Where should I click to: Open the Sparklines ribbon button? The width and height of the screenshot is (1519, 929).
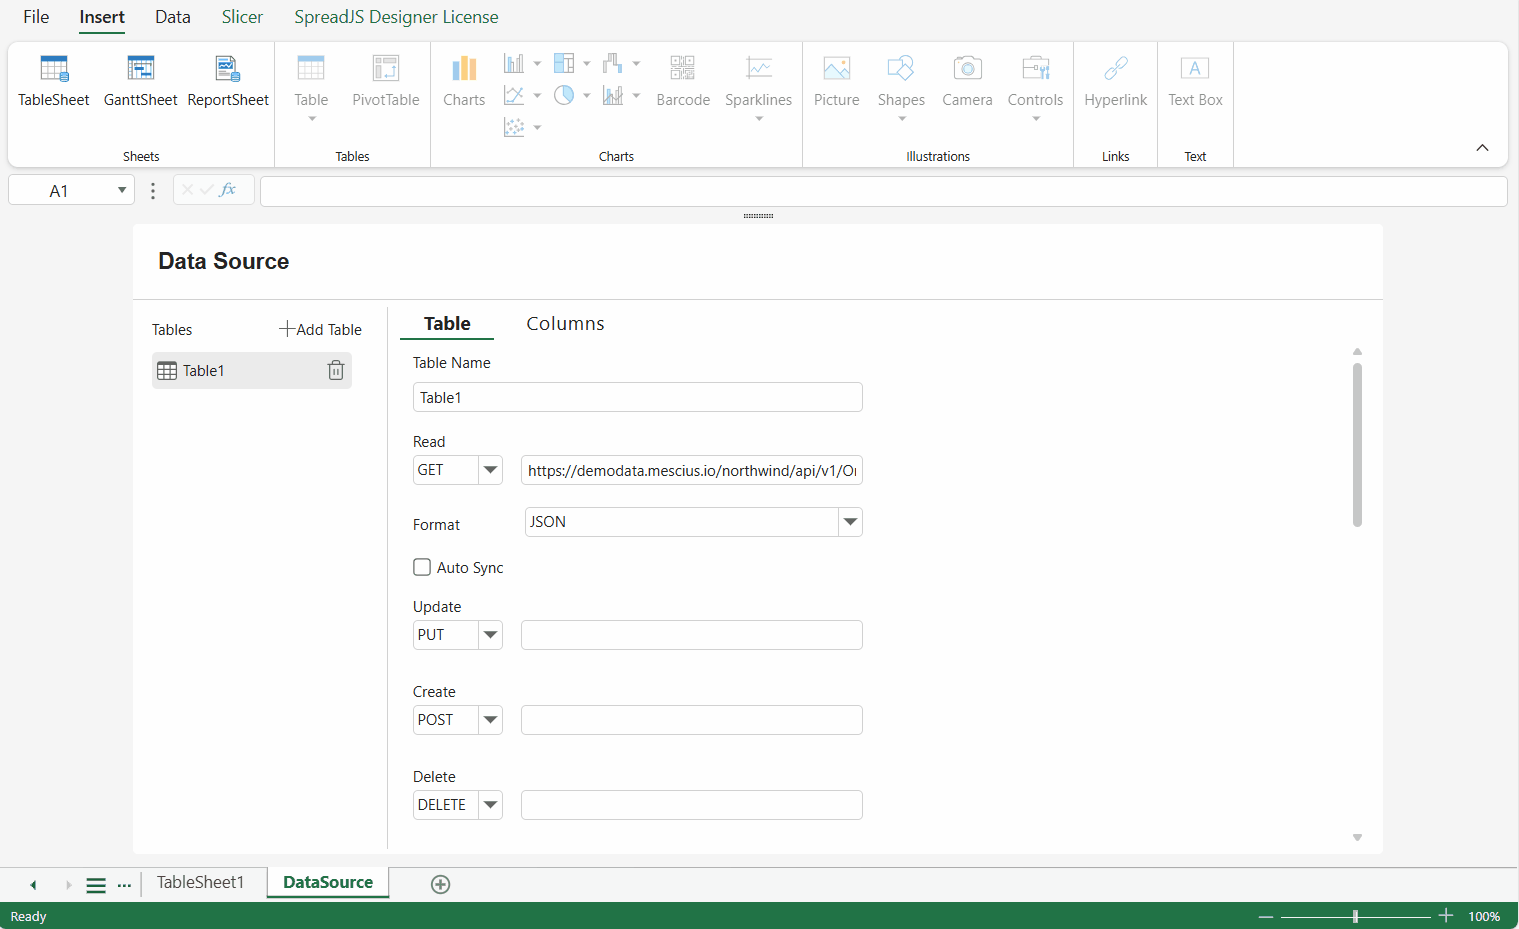pos(759,86)
